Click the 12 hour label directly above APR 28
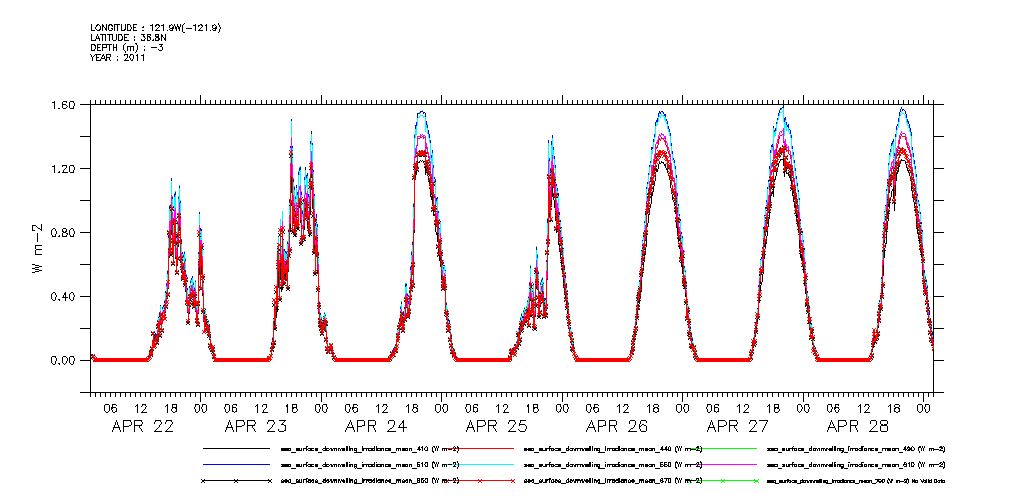1009x504 pixels. [864, 407]
